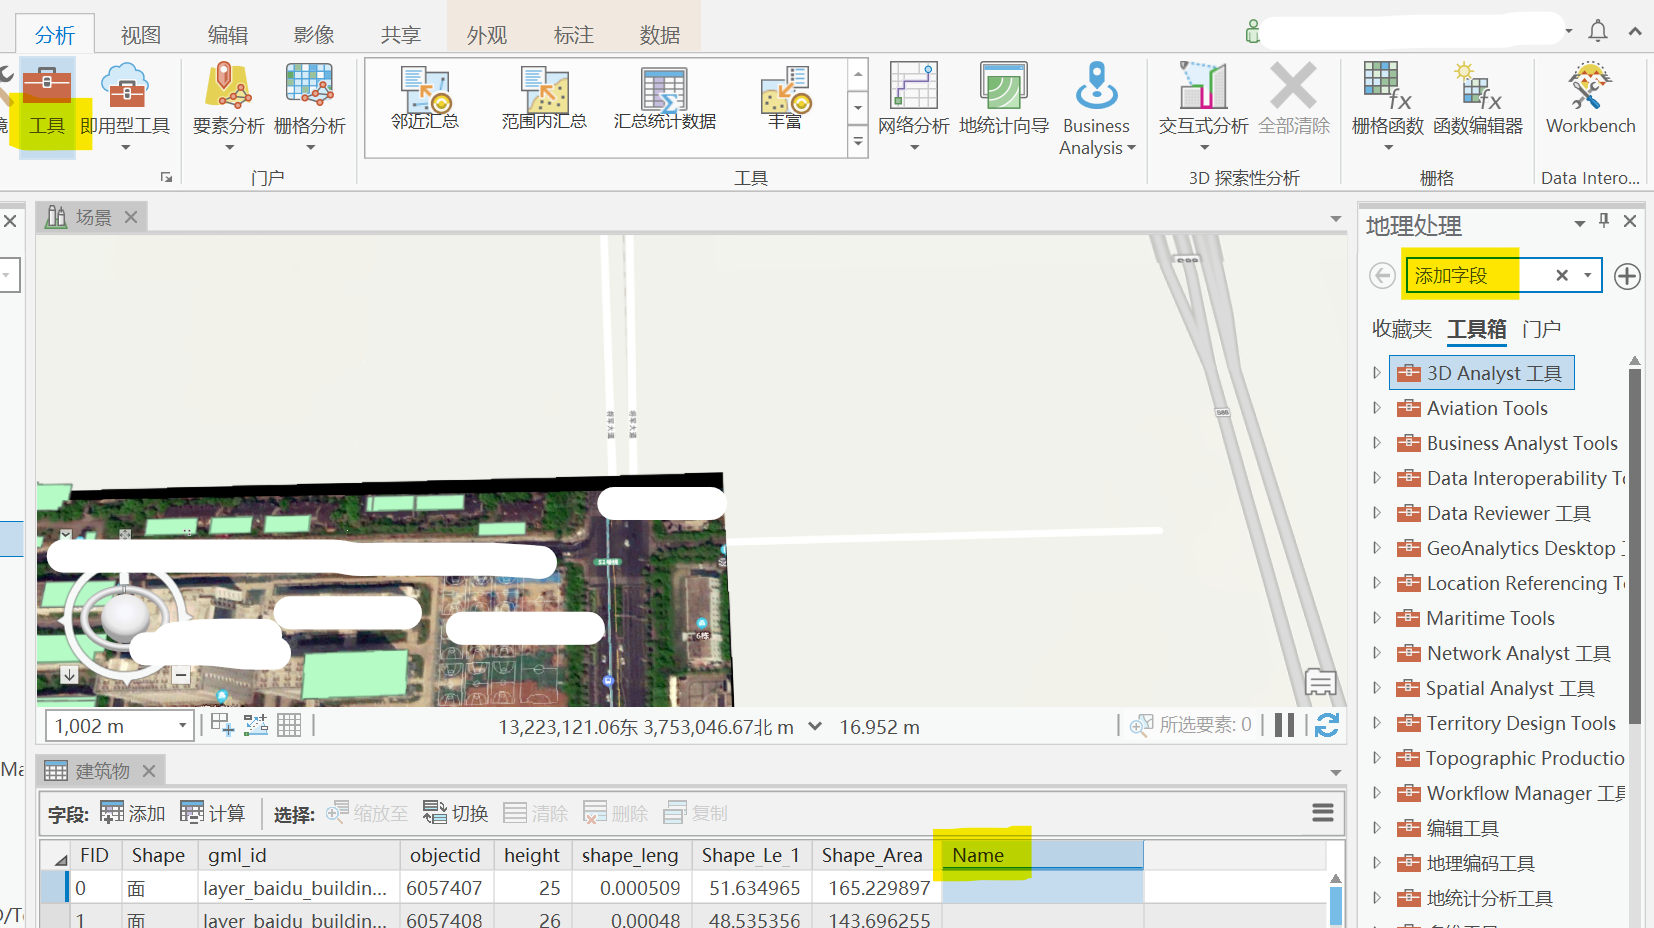This screenshot has height=928, width=1654.
Task: Expand the Business Analyst Tools toolbox
Action: [x=1377, y=443]
